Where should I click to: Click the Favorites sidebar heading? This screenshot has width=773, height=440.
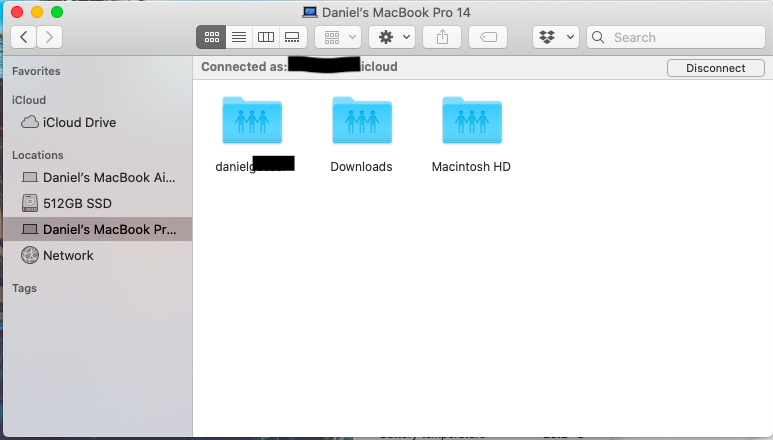pos(36,71)
